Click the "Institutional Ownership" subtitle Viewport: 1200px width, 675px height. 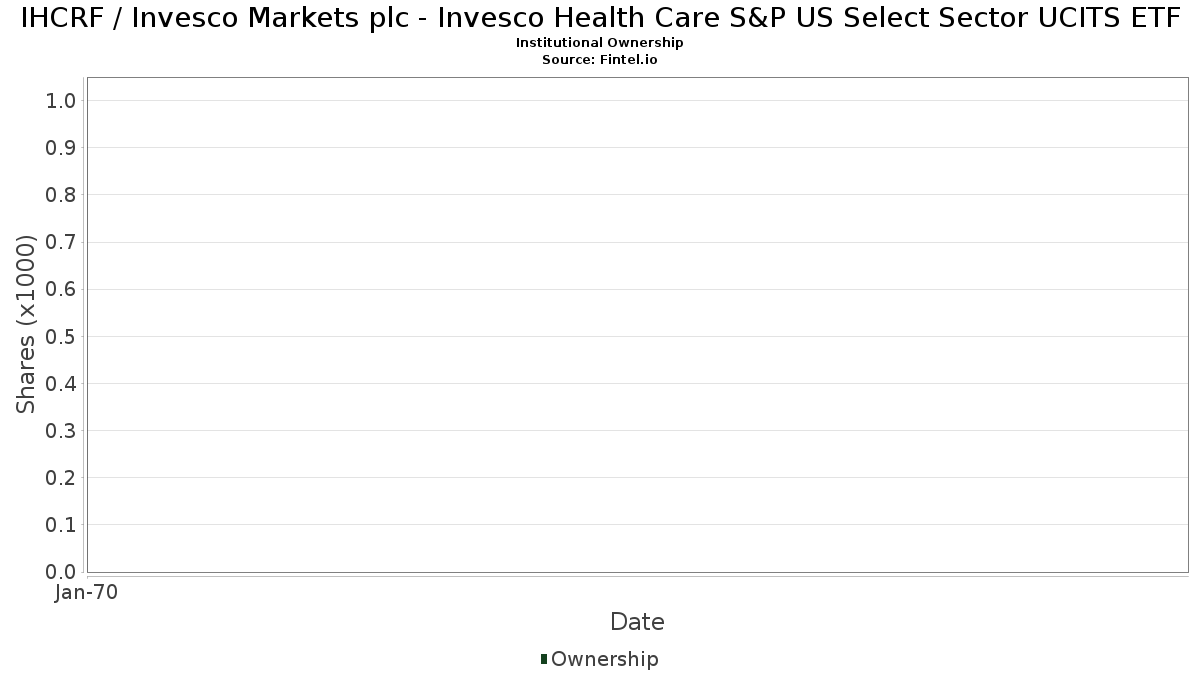599,43
